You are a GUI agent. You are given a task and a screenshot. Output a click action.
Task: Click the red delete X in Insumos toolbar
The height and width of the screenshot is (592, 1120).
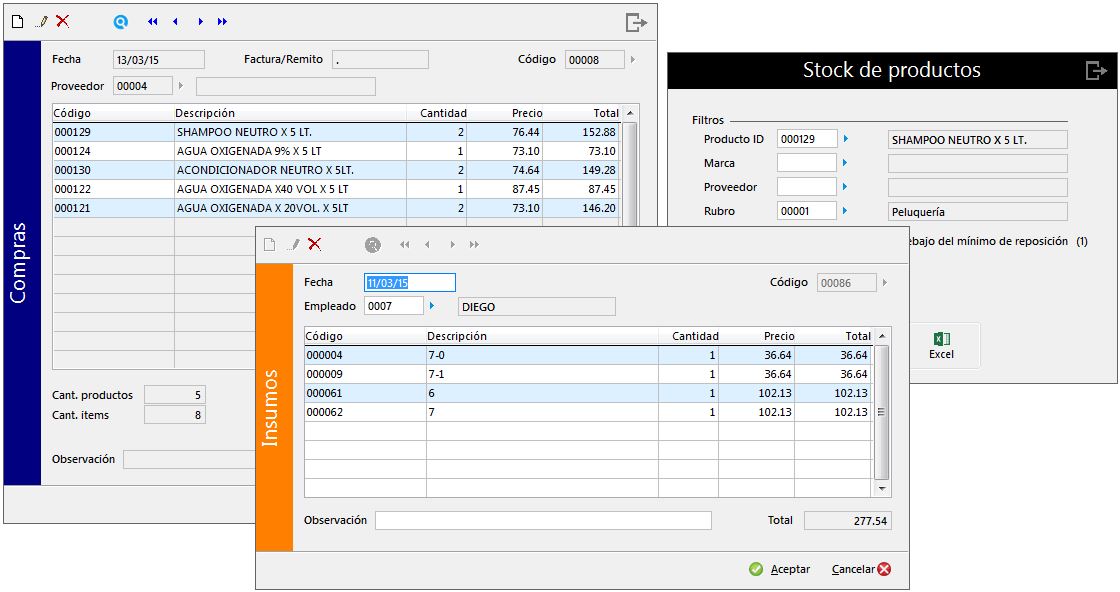pos(314,244)
